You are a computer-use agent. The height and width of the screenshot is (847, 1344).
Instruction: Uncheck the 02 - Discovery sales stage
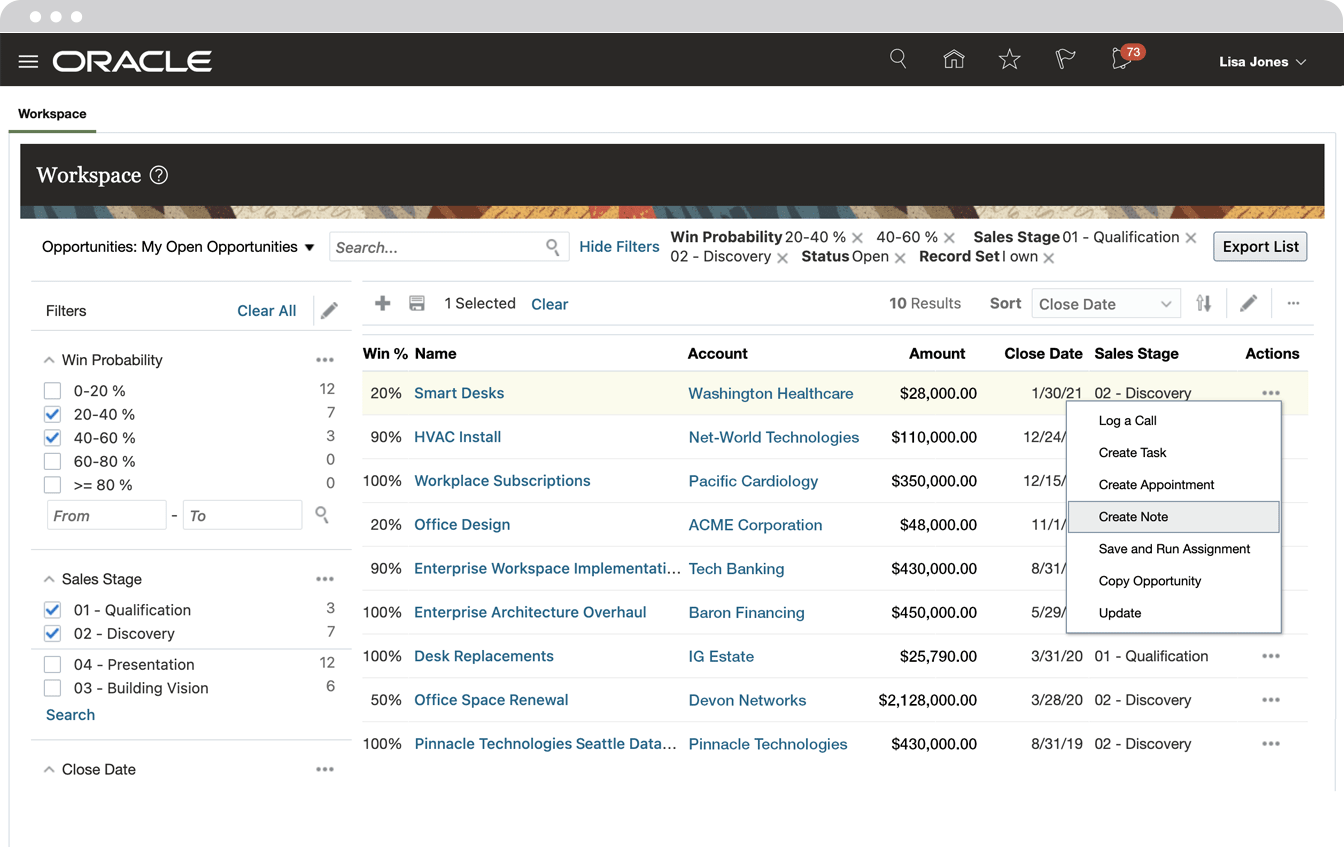tap(53, 634)
